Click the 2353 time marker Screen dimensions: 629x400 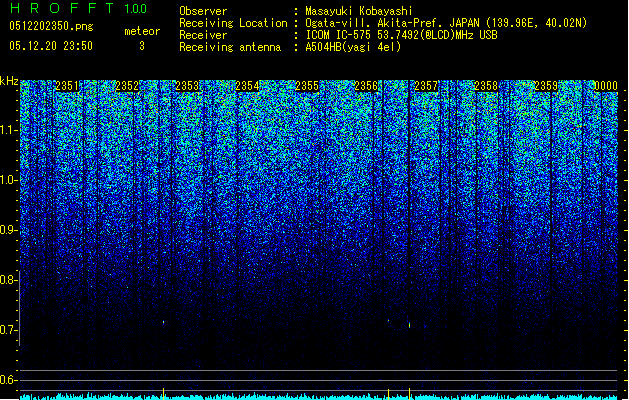[x=187, y=86]
